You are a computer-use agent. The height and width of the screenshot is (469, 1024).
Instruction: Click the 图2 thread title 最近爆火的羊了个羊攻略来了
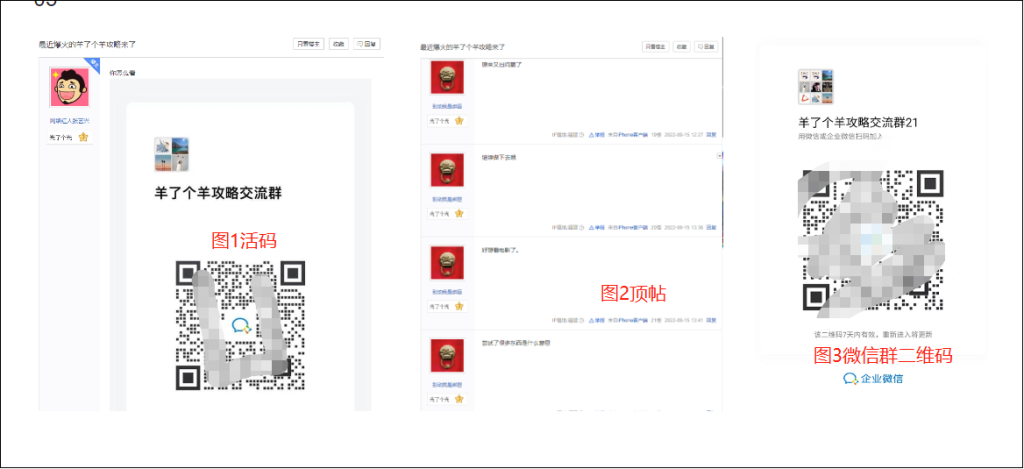pos(462,47)
